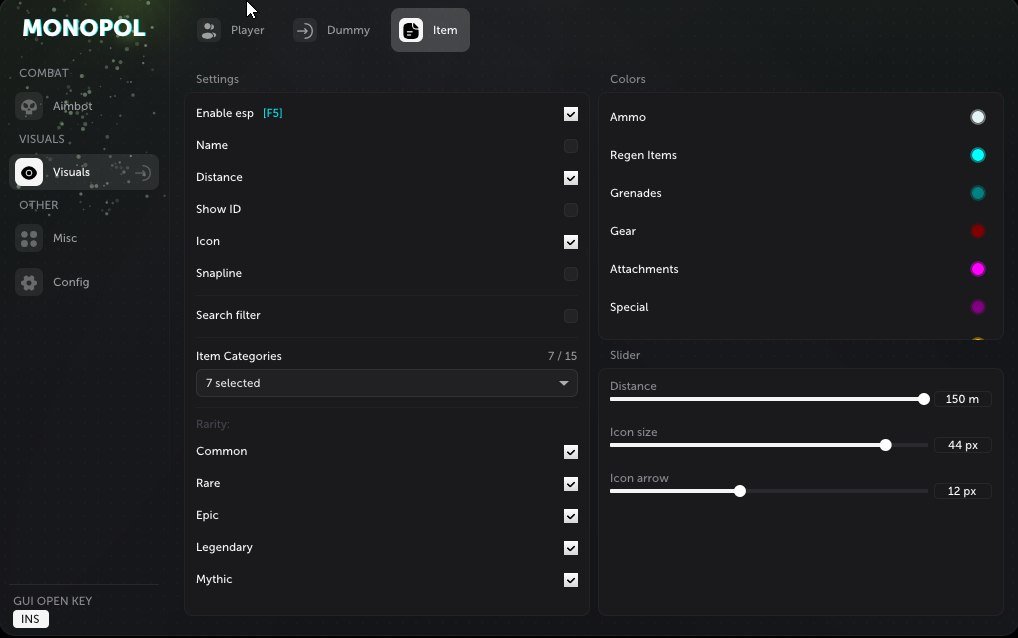The height and width of the screenshot is (638, 1018).
Task: Open the Item Categories dropdown
Action: pos(386,383)
